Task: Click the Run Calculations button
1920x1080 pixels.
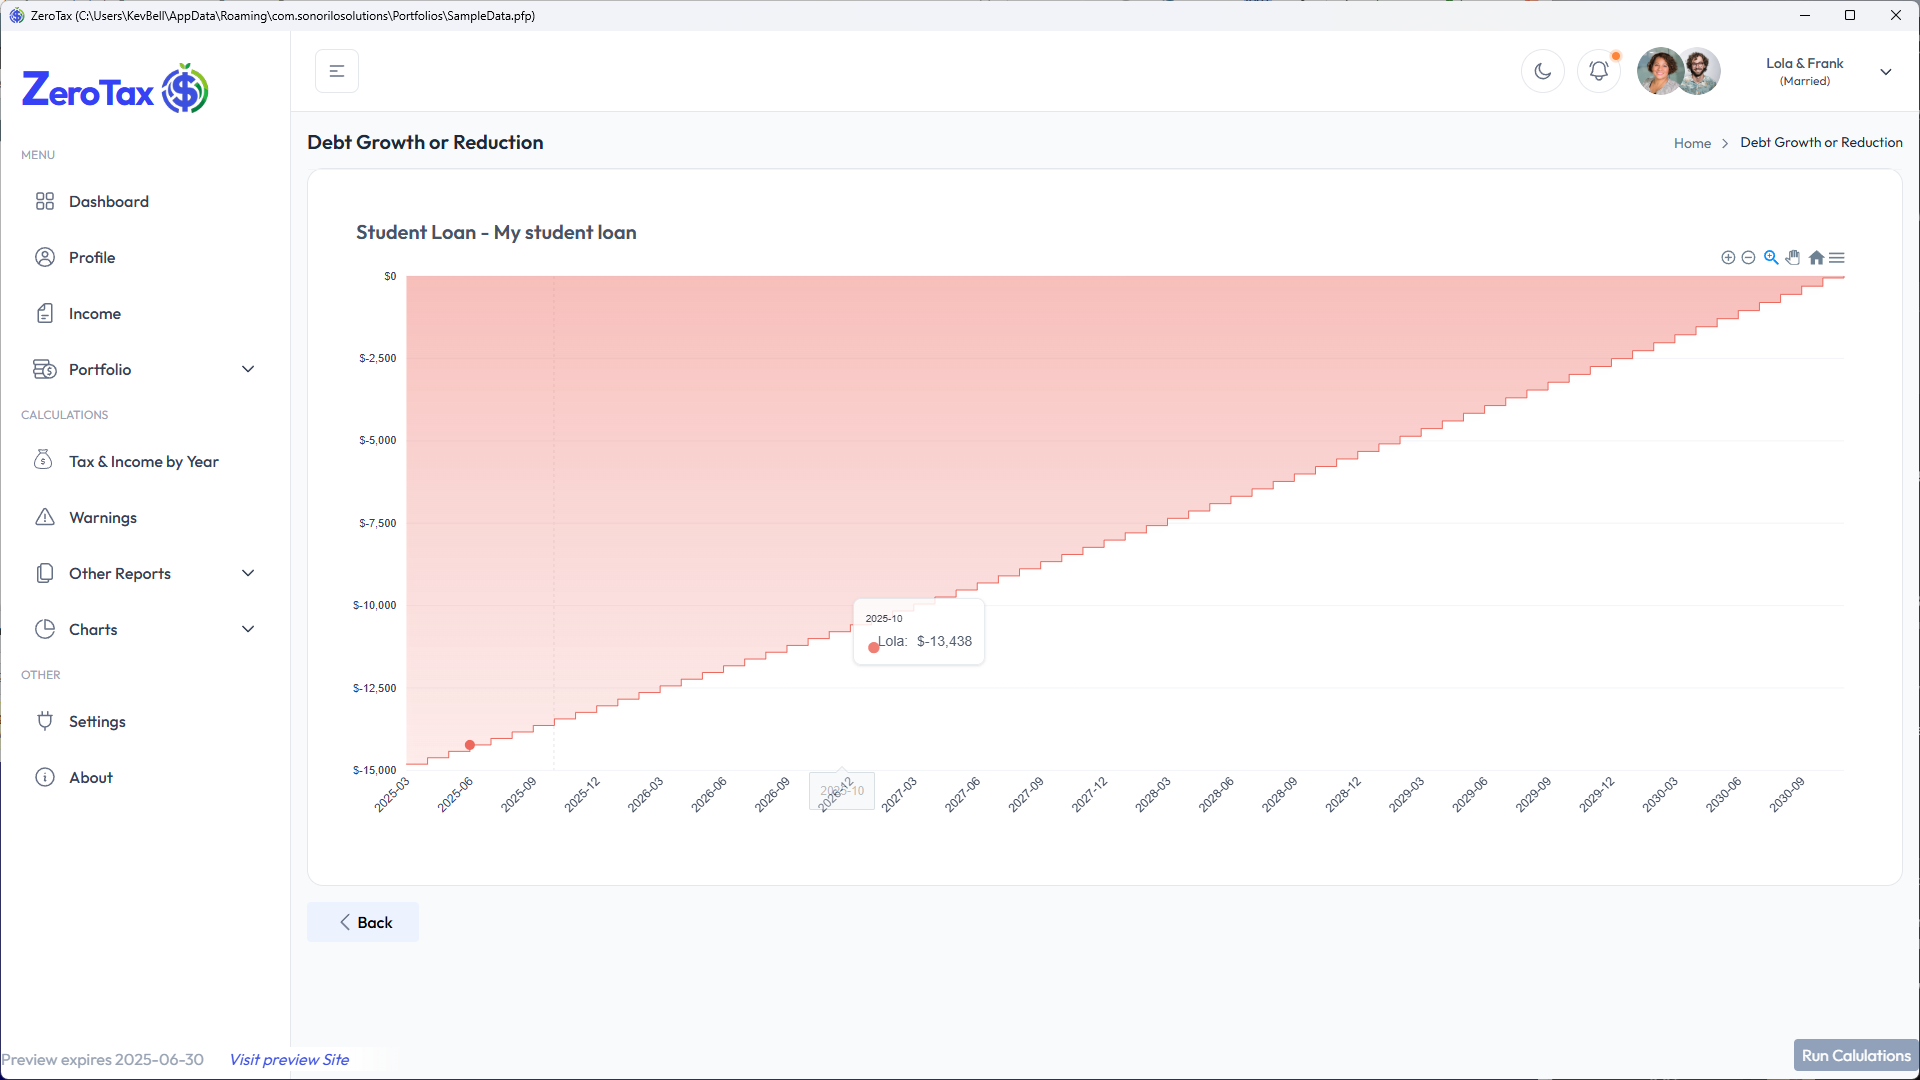Action: click(1855, 1055)
